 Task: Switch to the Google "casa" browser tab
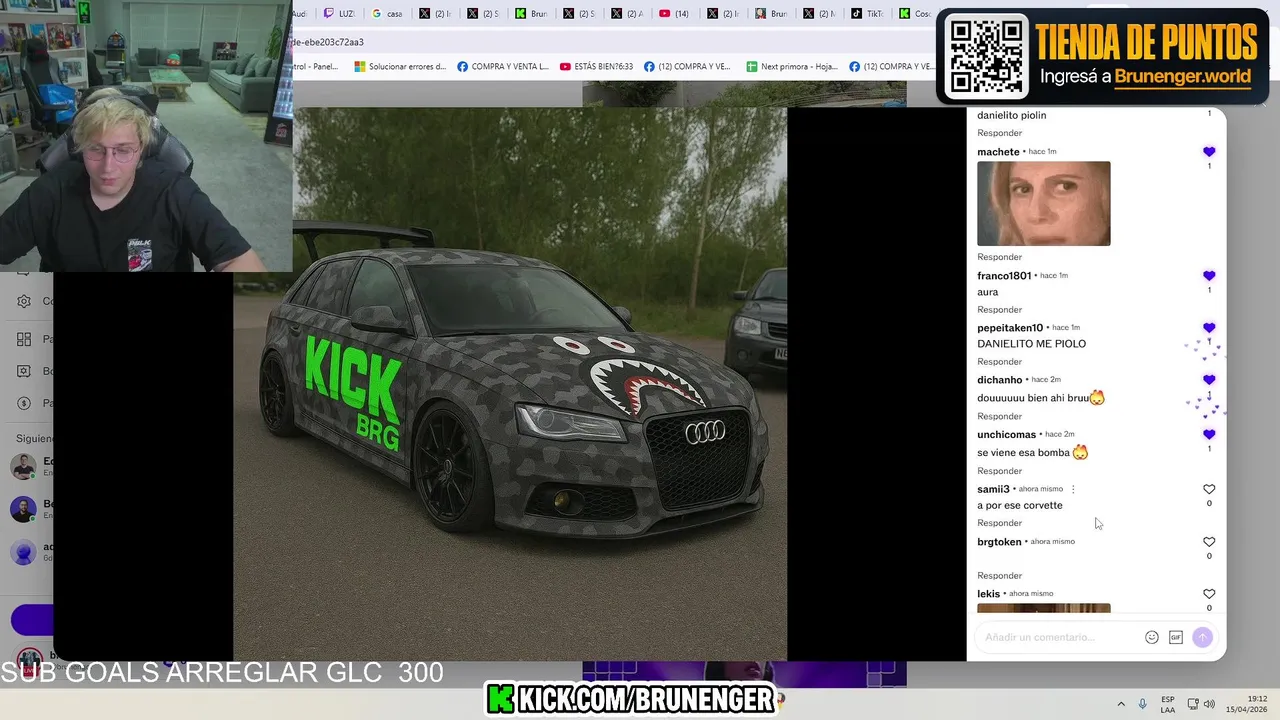(x=387, y=14)
